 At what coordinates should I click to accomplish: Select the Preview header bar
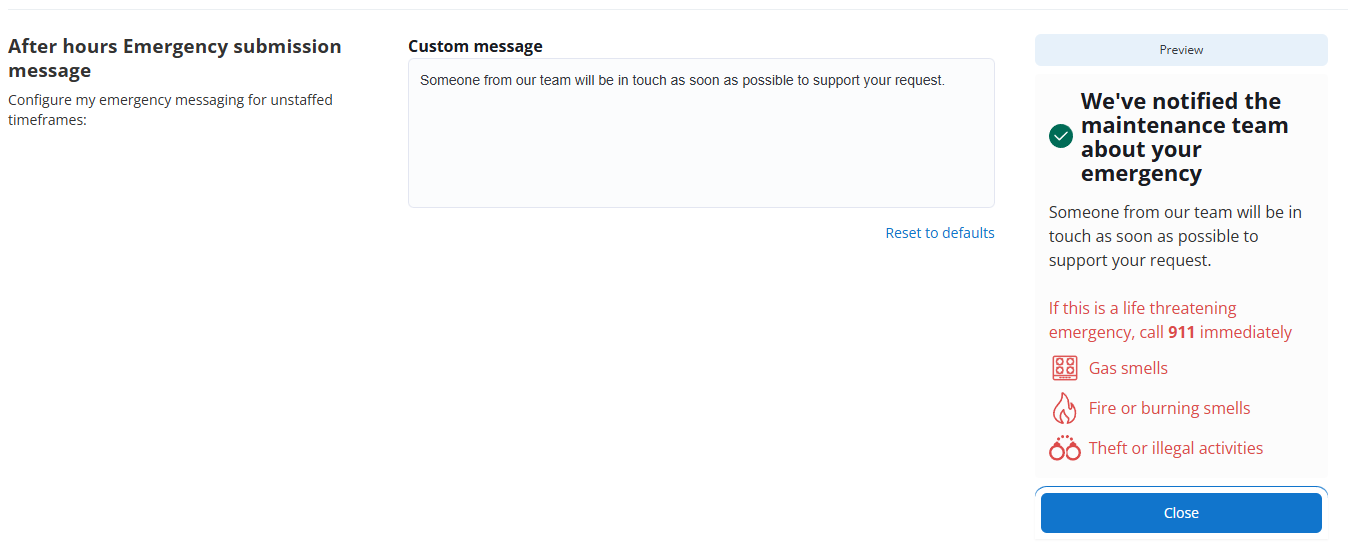click(1181, 50)
